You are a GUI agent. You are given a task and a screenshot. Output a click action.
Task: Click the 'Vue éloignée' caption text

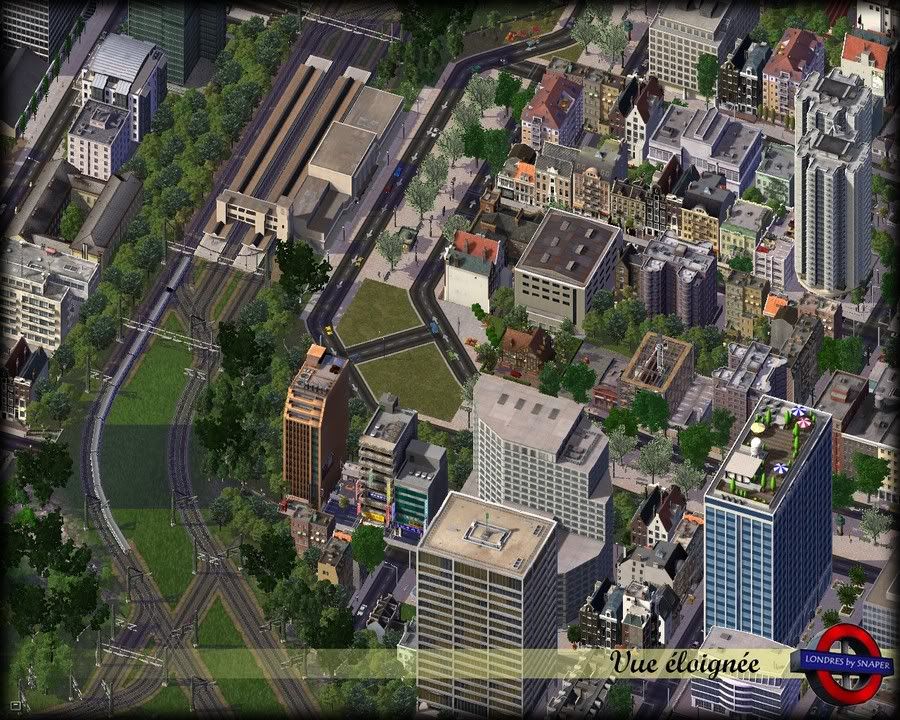click(685, 663)
